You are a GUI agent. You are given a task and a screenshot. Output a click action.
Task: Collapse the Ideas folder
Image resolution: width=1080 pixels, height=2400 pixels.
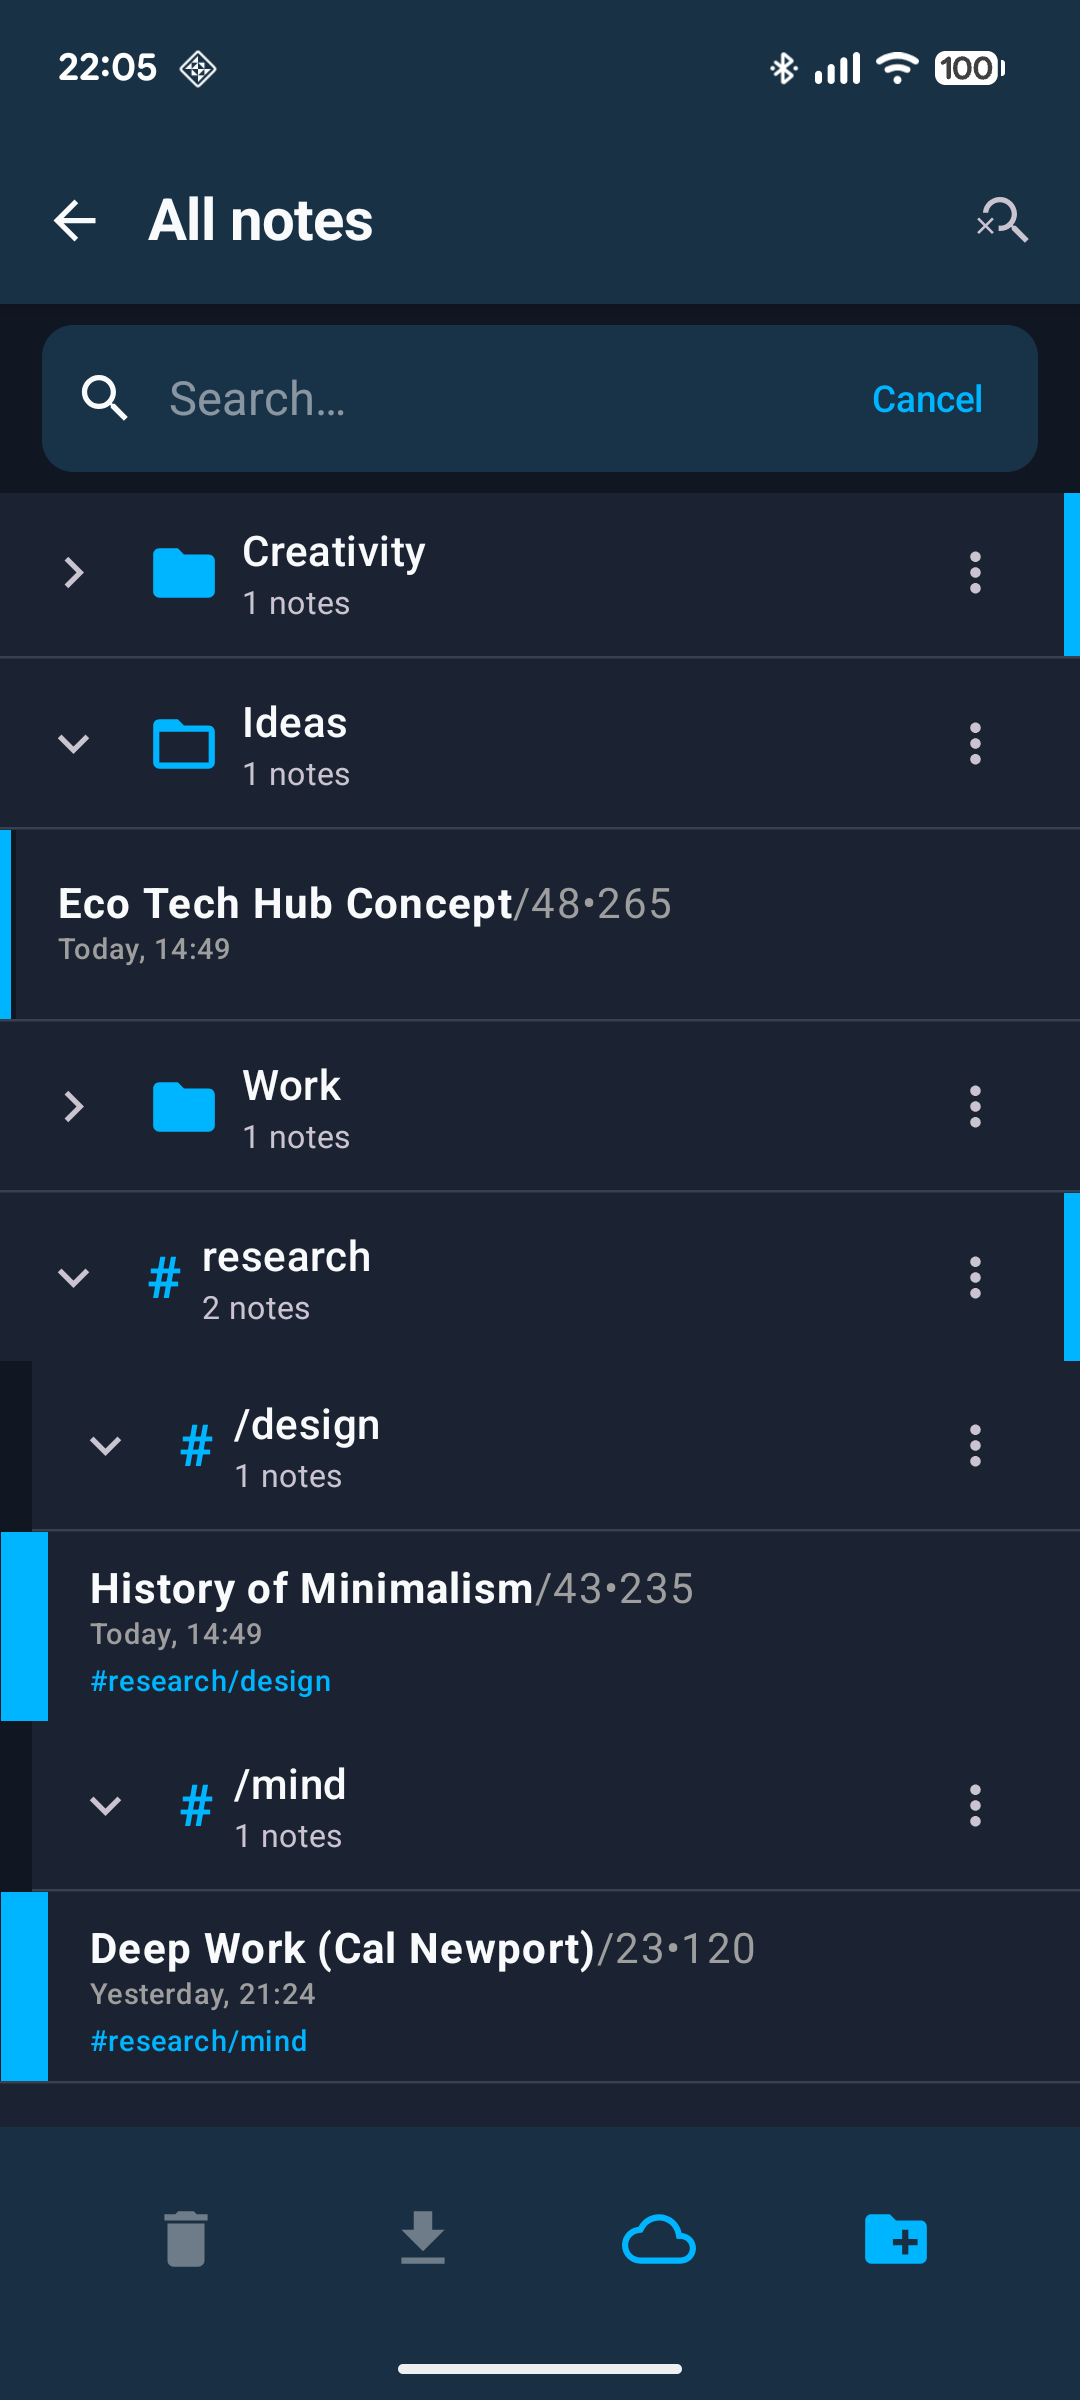pyautogui.click(x=74, y=744)
